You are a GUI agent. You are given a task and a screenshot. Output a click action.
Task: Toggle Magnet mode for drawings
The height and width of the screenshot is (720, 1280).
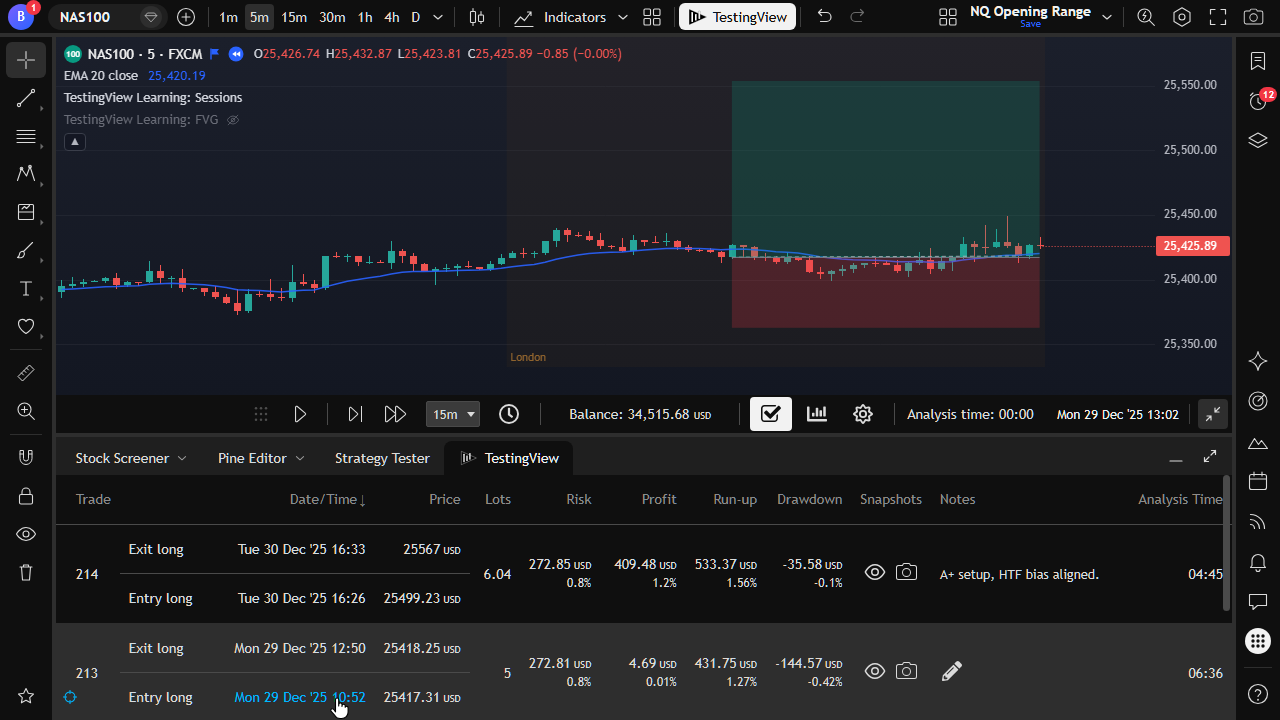point(26,458)
